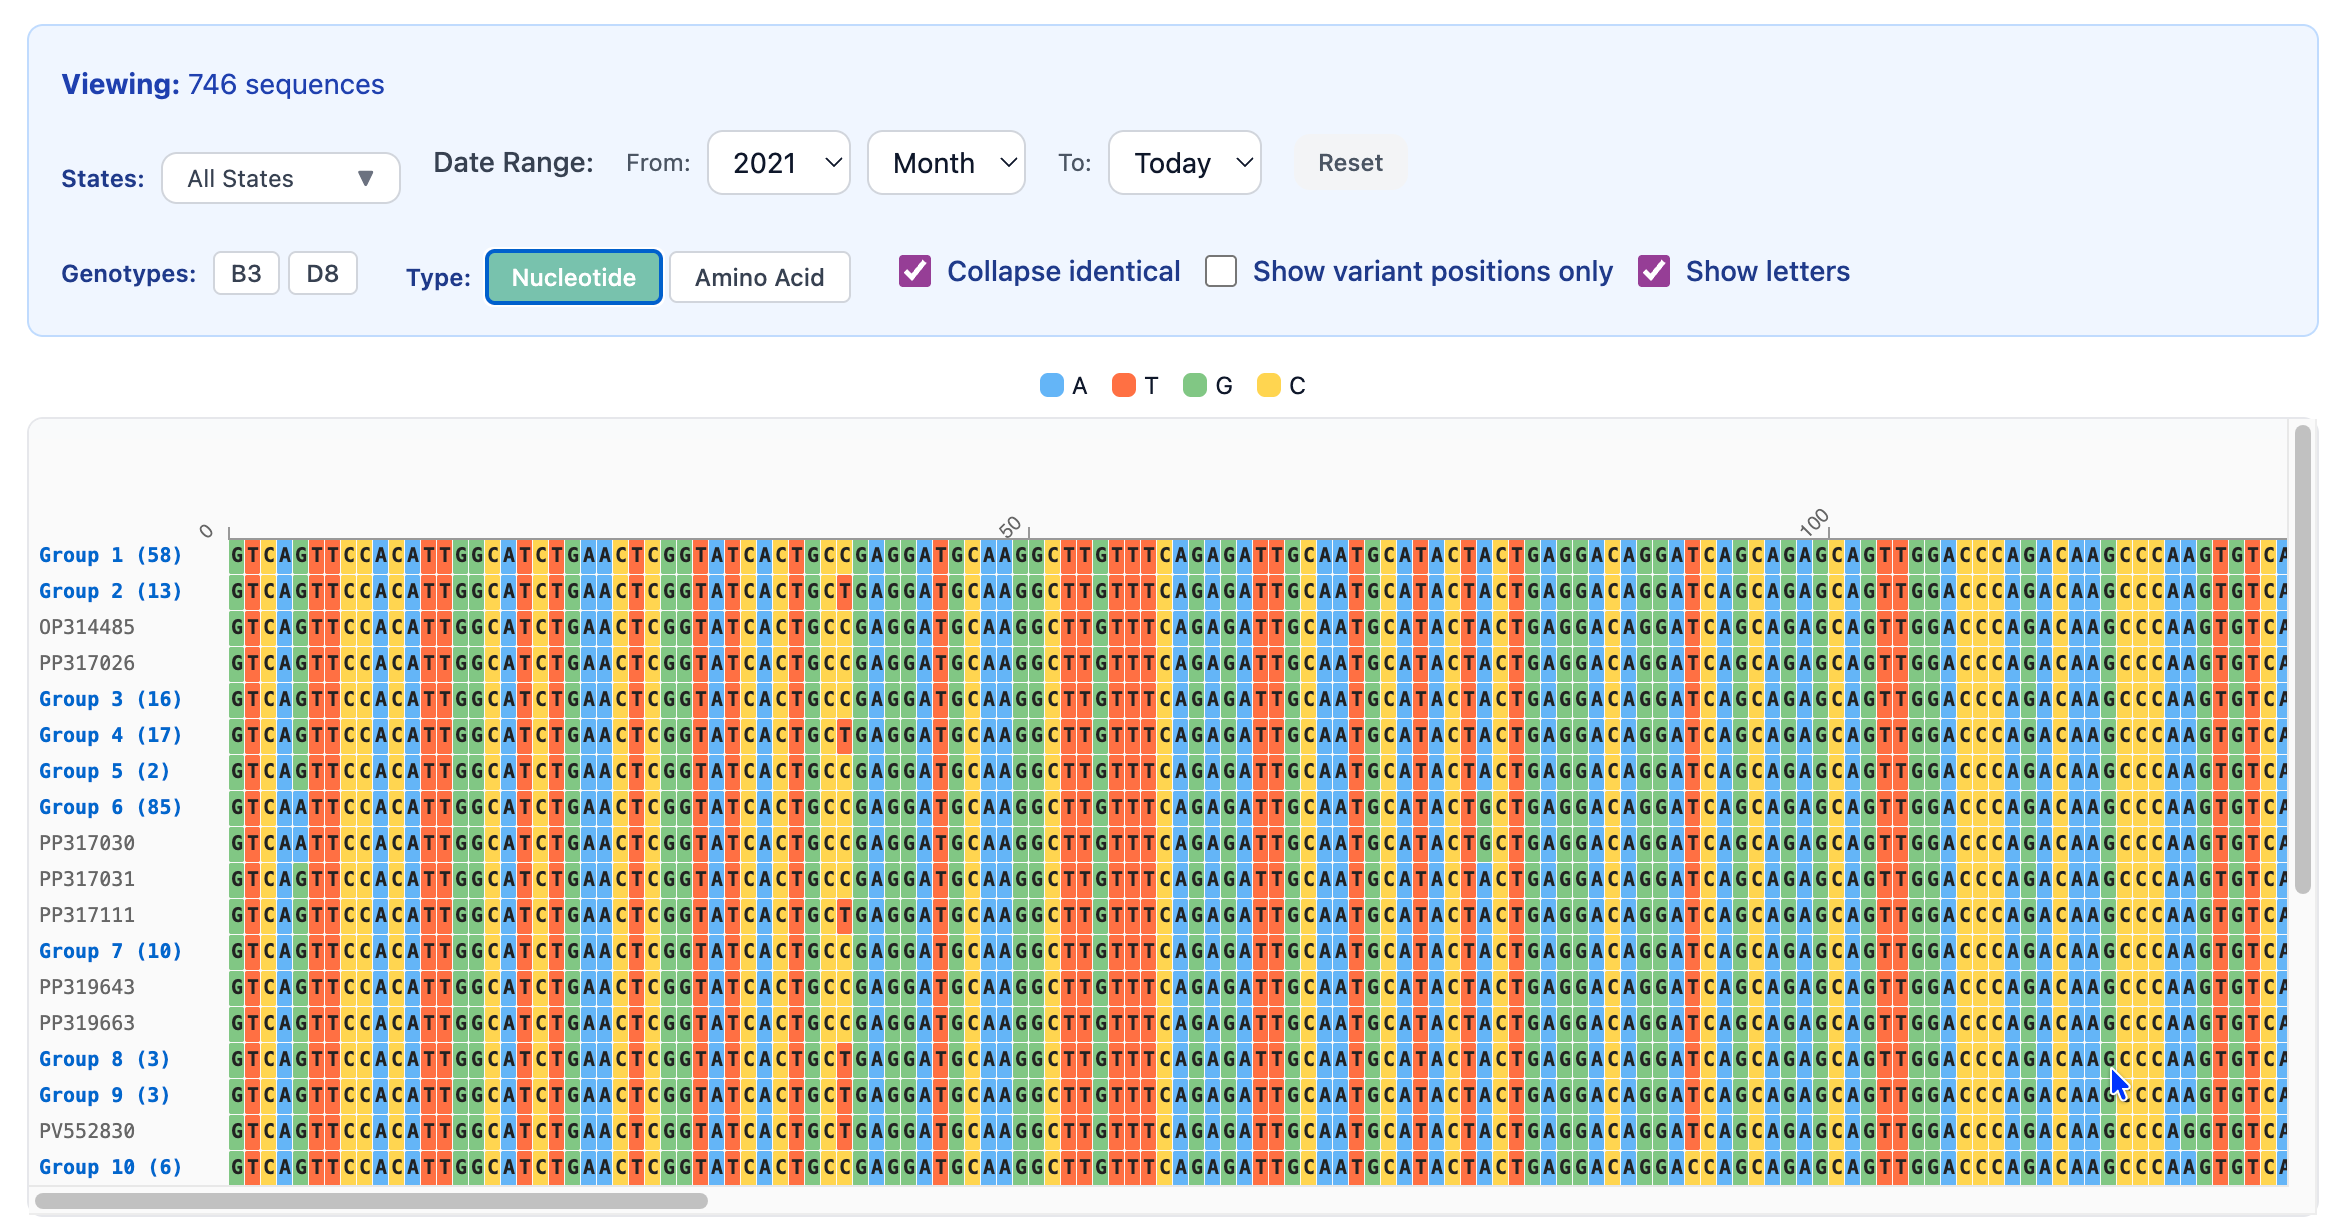The height and width of the screenshot is (1230, 2332).
Task: Click the orange T legend swatch
Action: pyautogui.click(x=1124, y=385)
